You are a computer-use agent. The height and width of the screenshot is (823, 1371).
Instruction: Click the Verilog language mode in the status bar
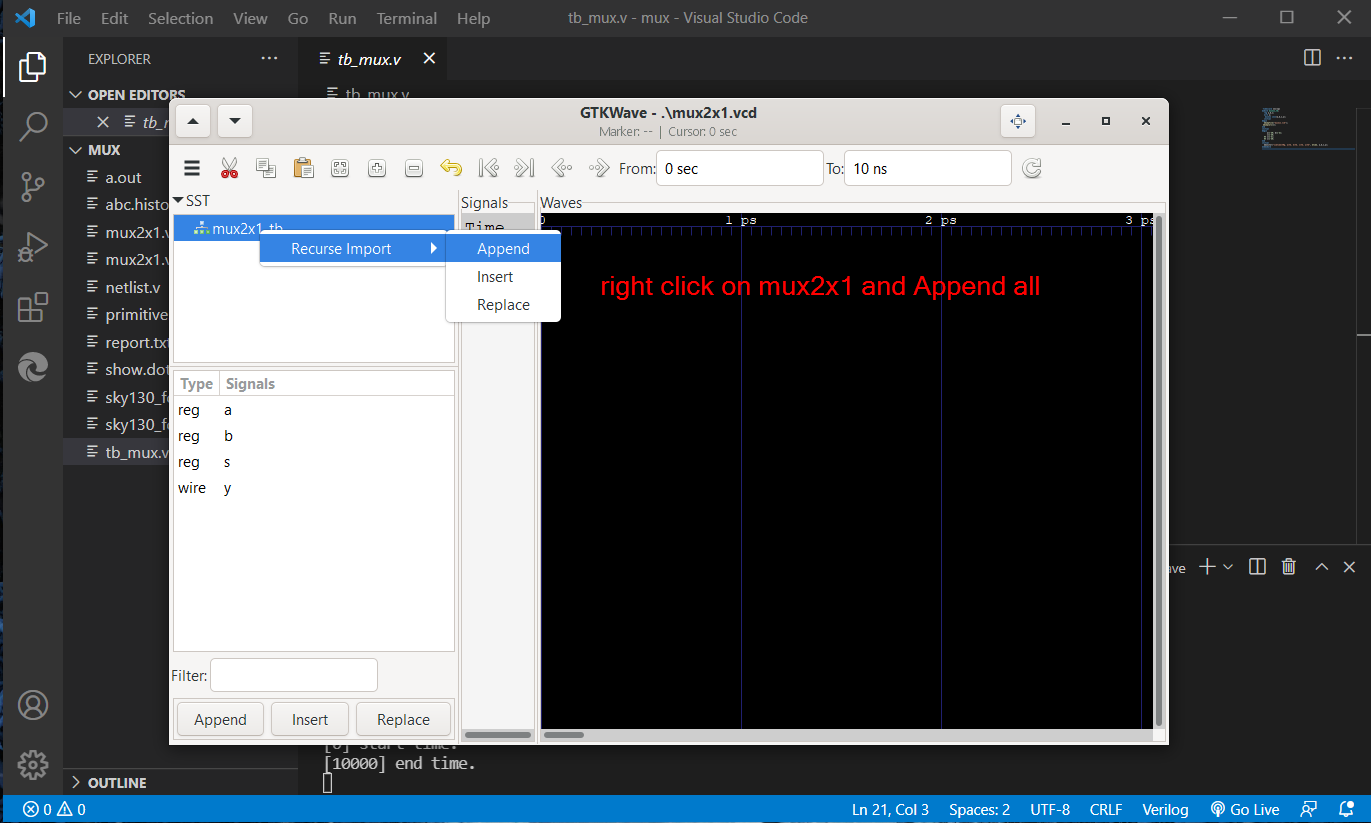[1165, 809]
